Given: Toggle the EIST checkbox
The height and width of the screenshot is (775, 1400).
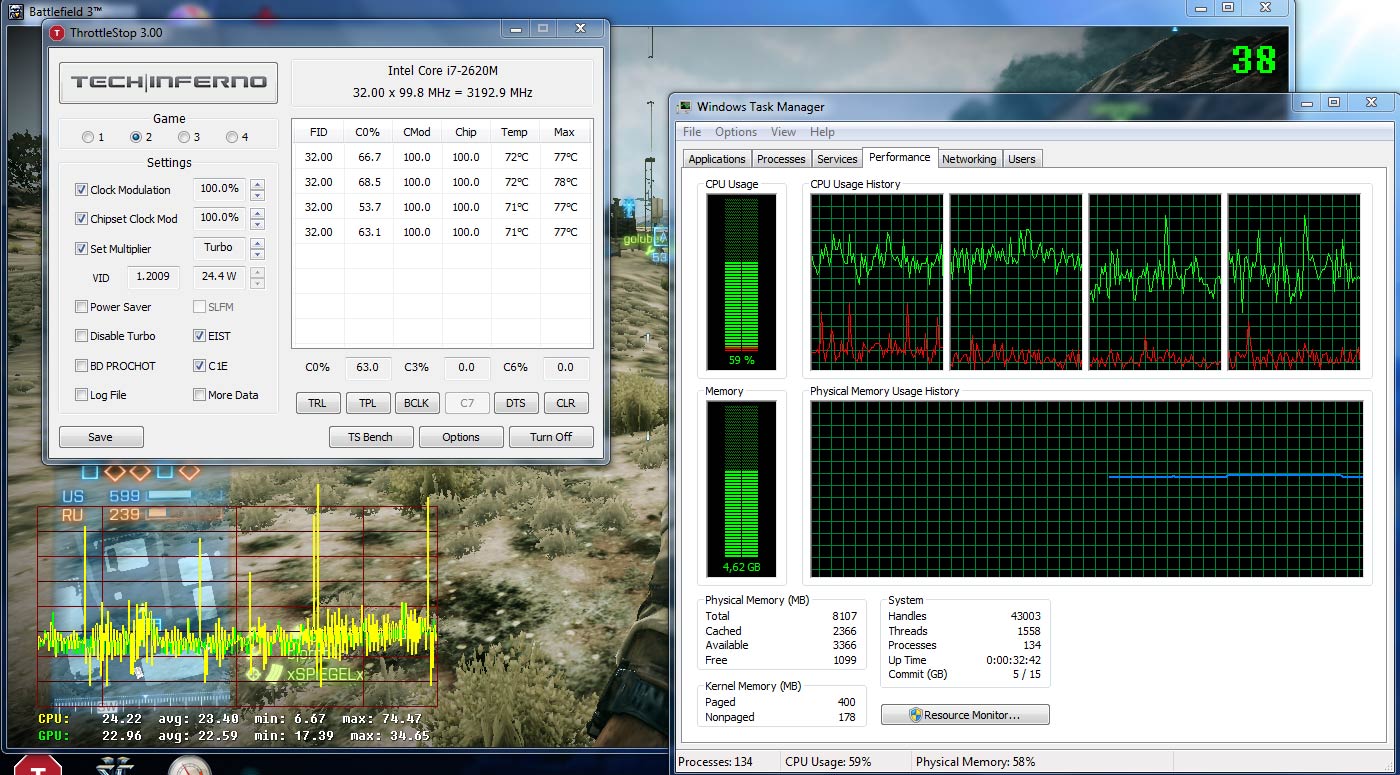Looking at the screenshot, I should click(199, 336).
